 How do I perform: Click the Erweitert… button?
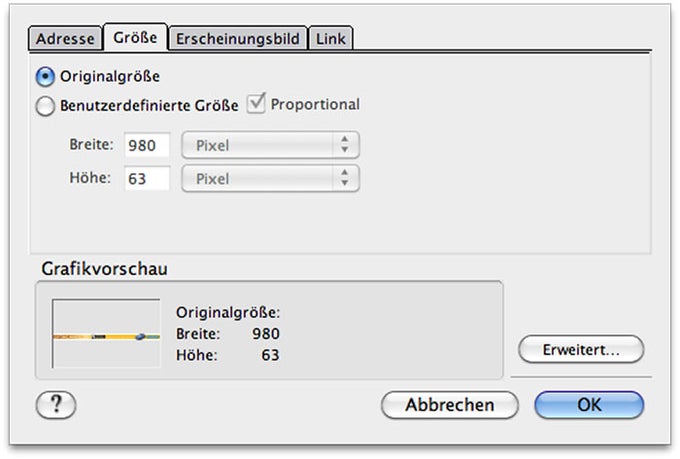pos(581,351)
